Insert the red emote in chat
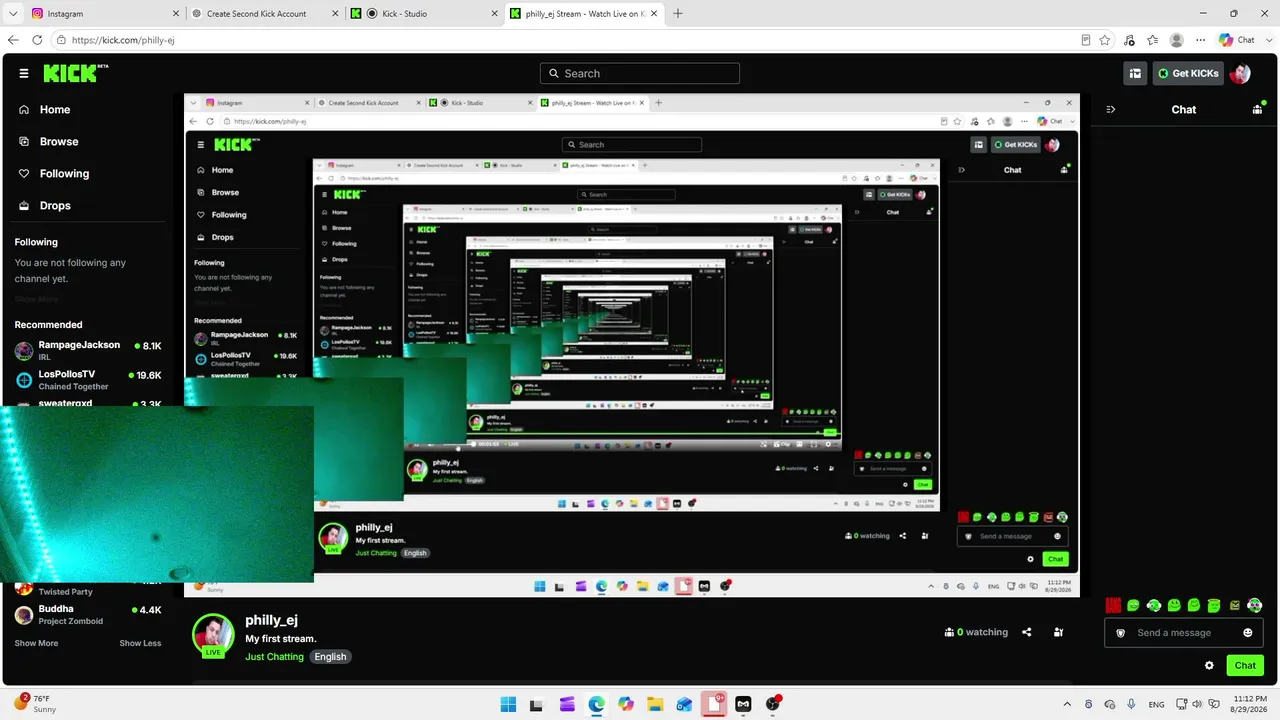This screenshot has width=1280, height=720. (1113, 605)
